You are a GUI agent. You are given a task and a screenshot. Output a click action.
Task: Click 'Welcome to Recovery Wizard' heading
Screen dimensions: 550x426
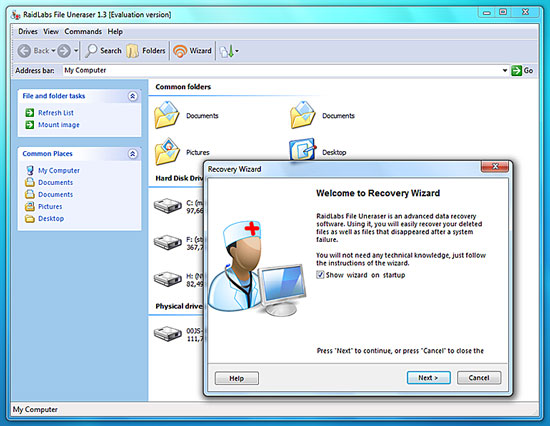(x=378, y=193)
